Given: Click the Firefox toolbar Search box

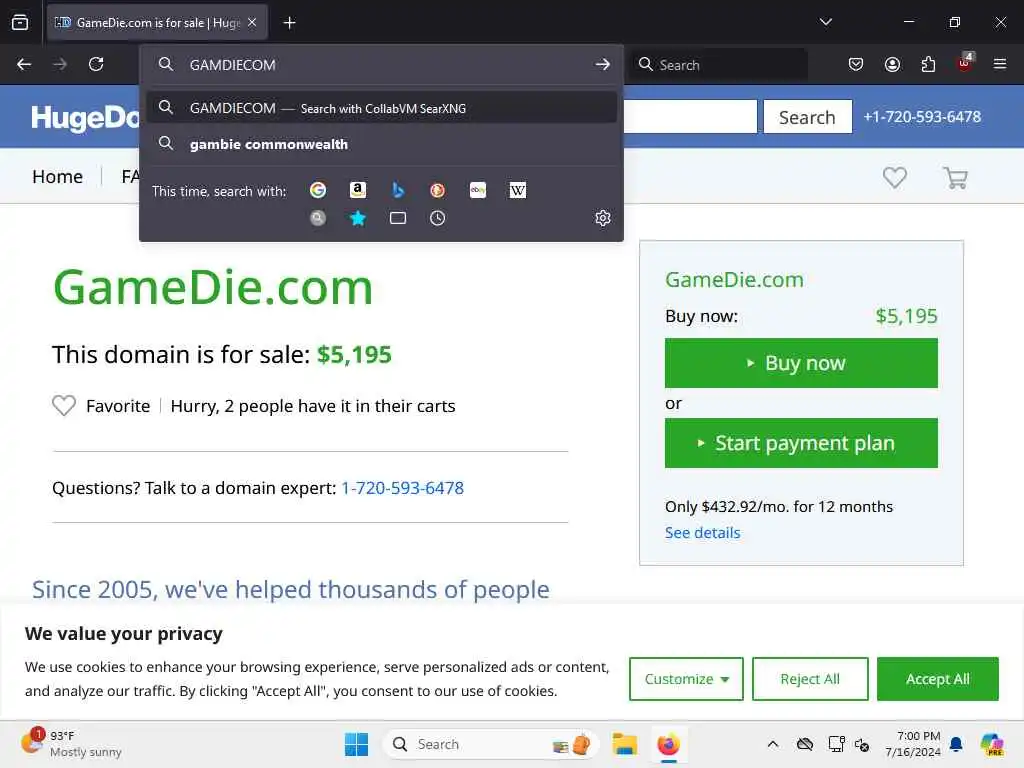Looking at the screenshot, I should click(718, 64).
